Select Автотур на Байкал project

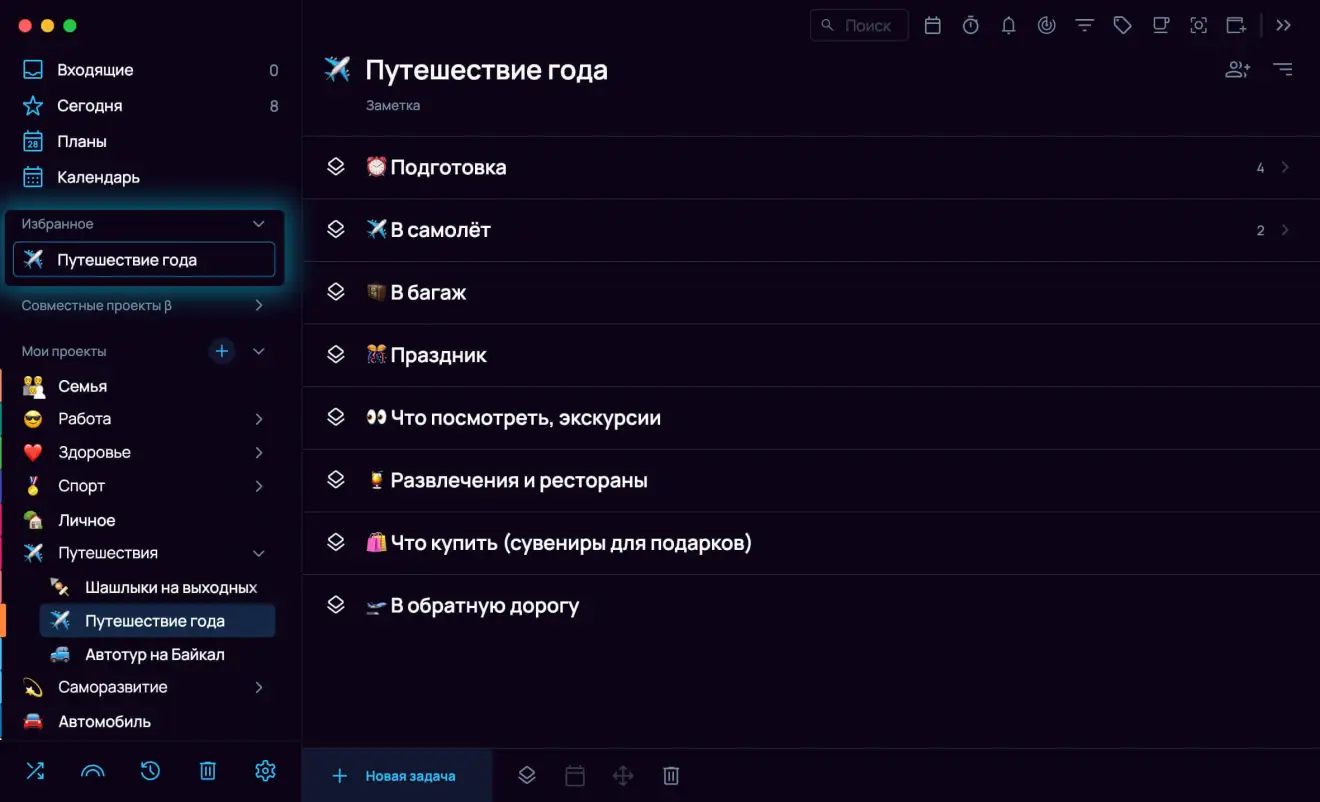coord(154,654)
